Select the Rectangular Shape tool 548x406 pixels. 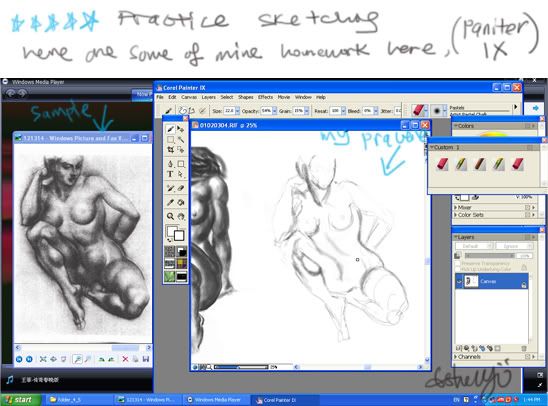click(x=180, y=164)
